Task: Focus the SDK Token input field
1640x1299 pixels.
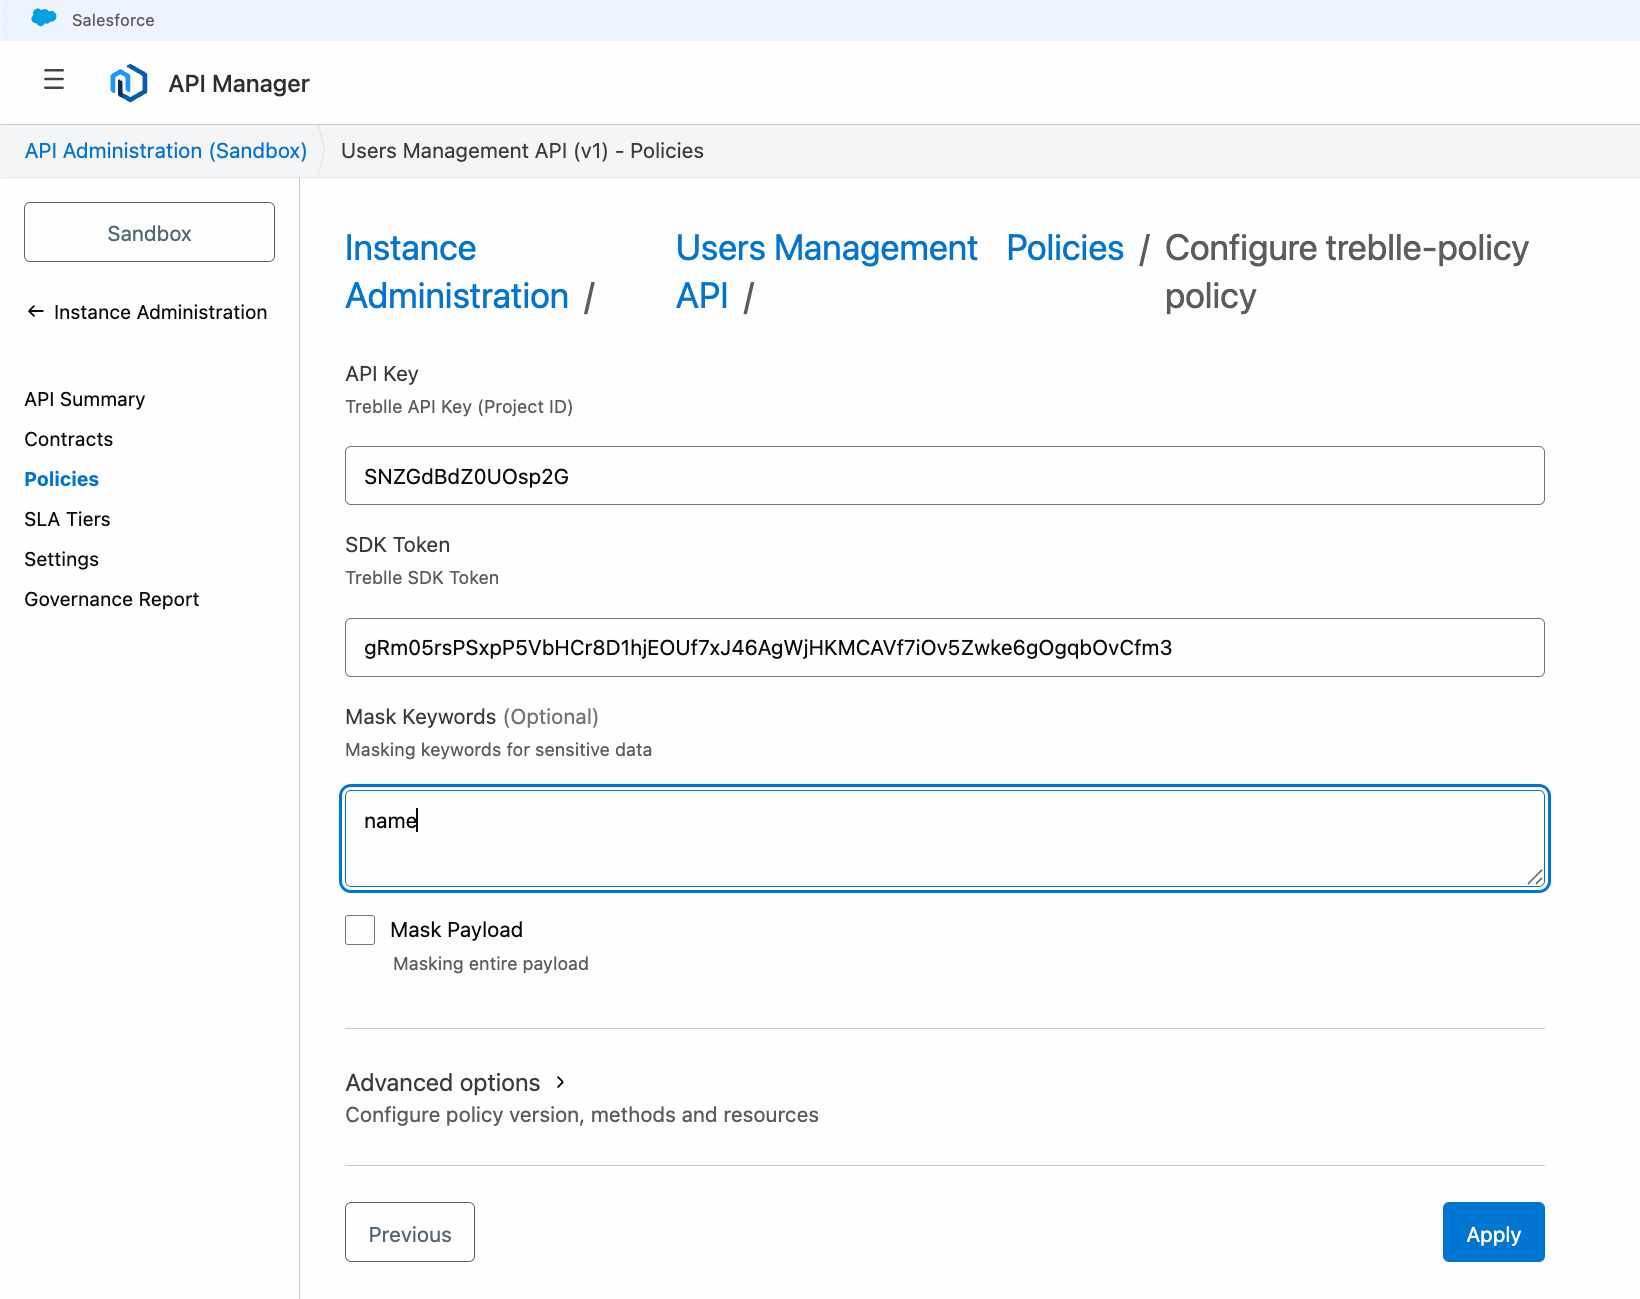Action: (x=944, y=647)
